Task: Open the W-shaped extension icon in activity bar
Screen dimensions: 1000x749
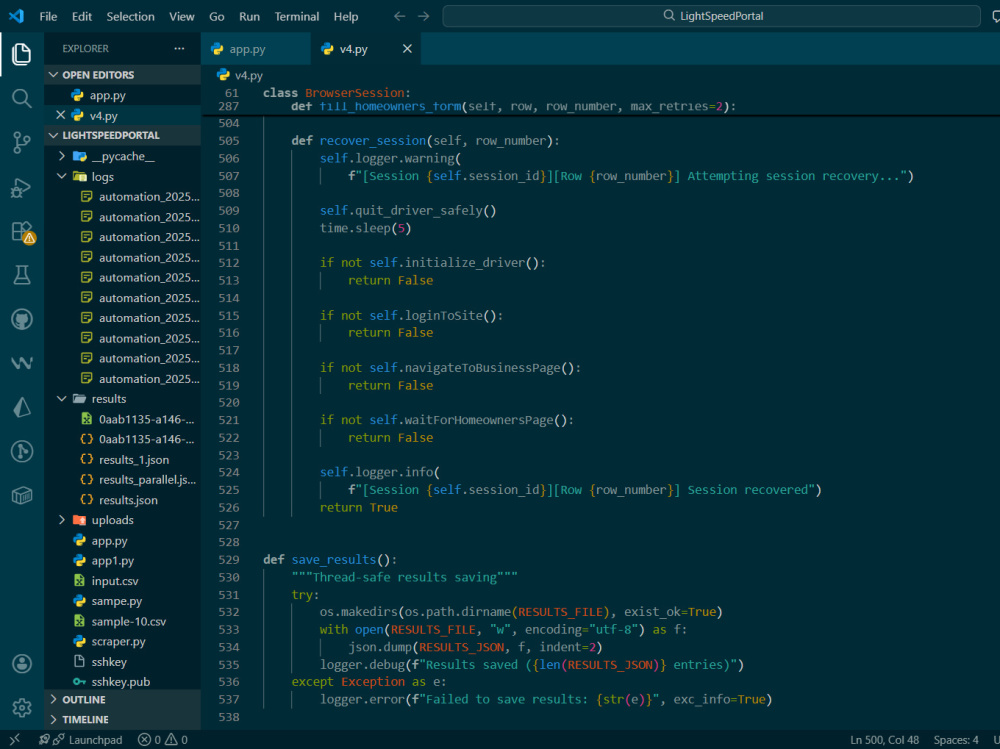Action: point(22,363)
